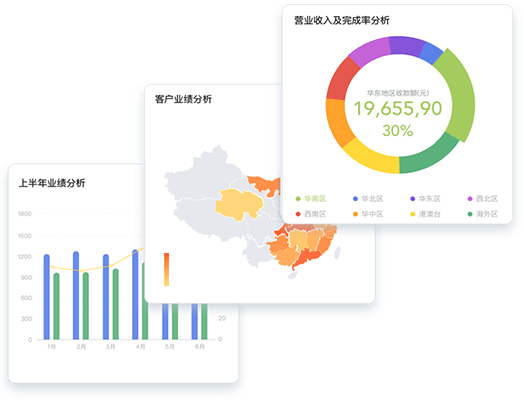Toggle the 西南区 legend item
This screenshot has height=400, width=524.
point(311,214)
